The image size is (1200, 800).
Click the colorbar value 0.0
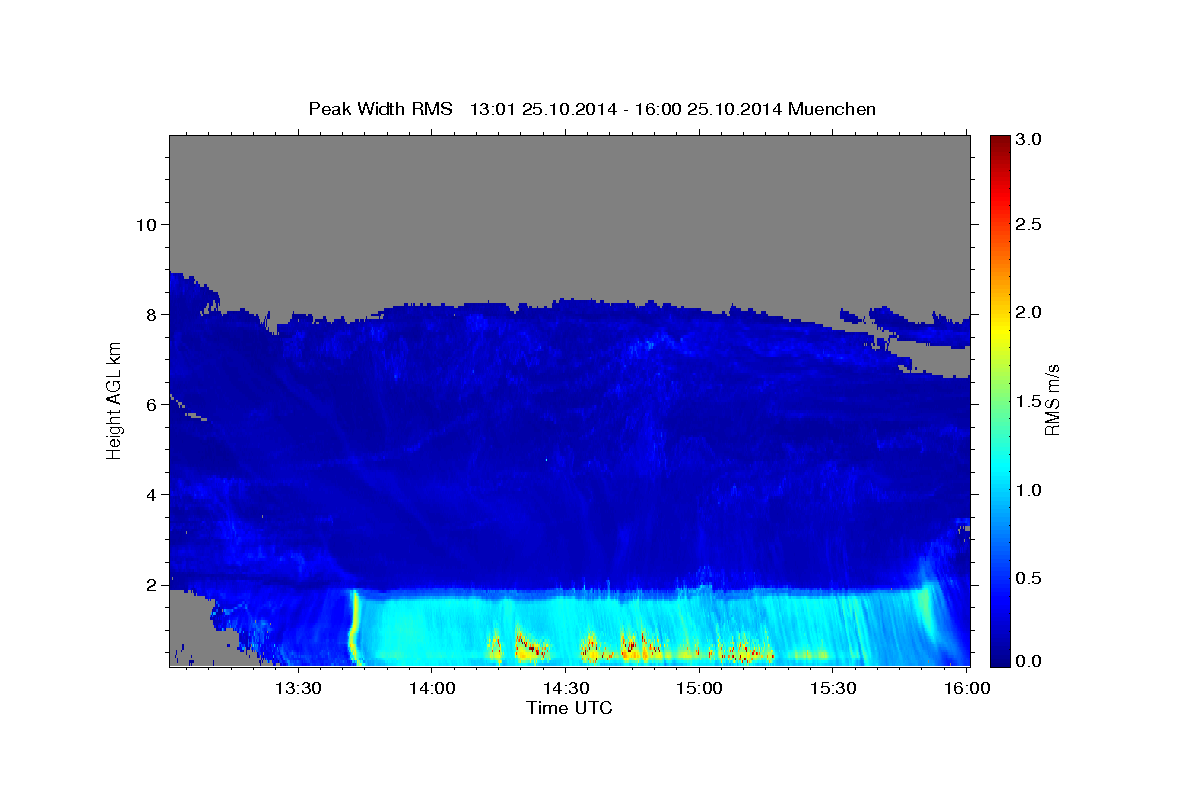(x=1030, y=661)
